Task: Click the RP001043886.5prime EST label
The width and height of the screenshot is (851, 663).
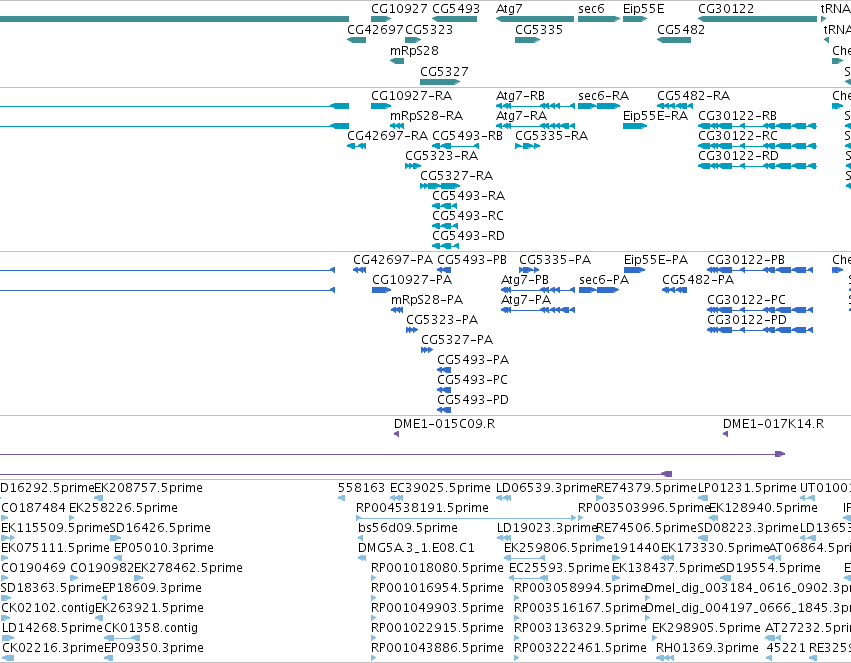Action: pos(437,648)
